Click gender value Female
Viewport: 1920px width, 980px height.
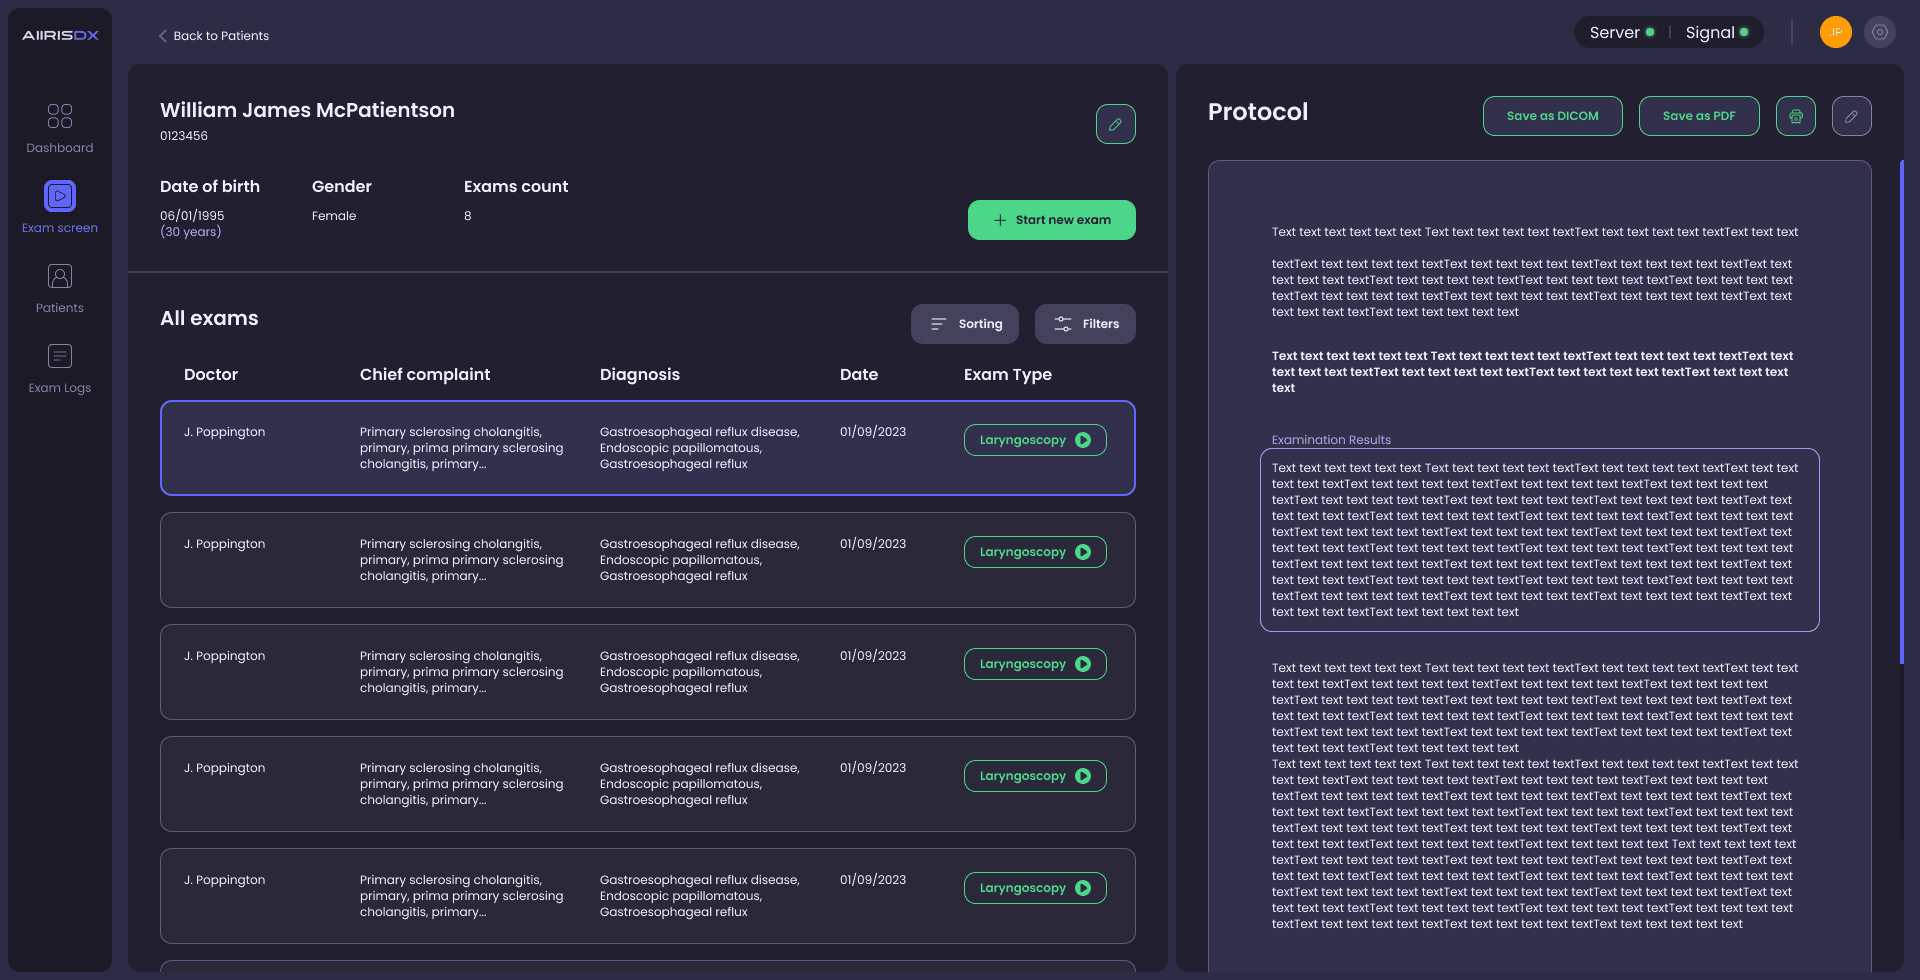[334, 216]
